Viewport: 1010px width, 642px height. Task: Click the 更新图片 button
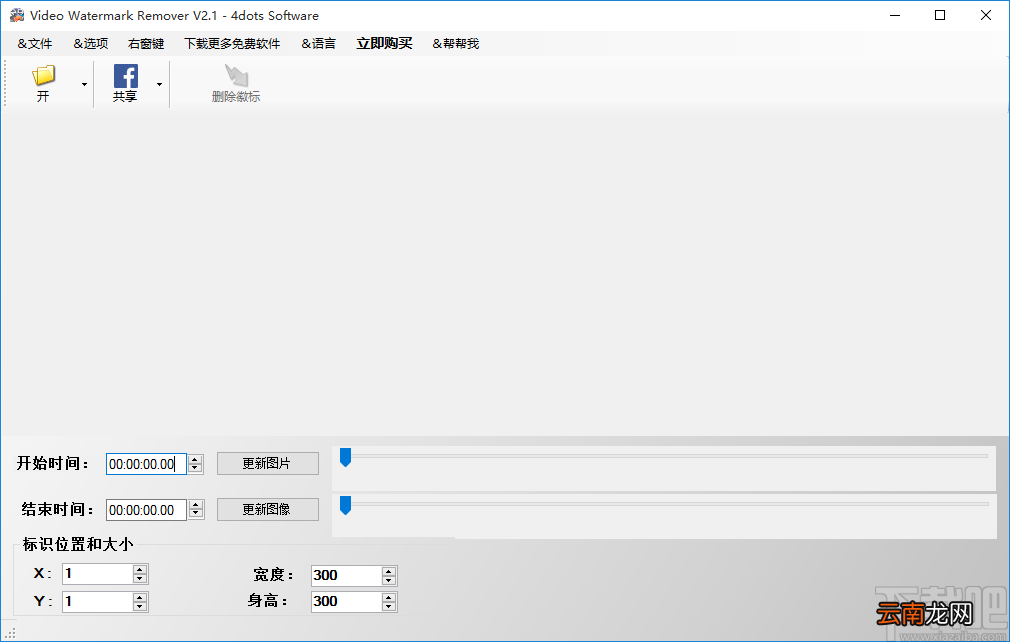(x=268, y=464)
